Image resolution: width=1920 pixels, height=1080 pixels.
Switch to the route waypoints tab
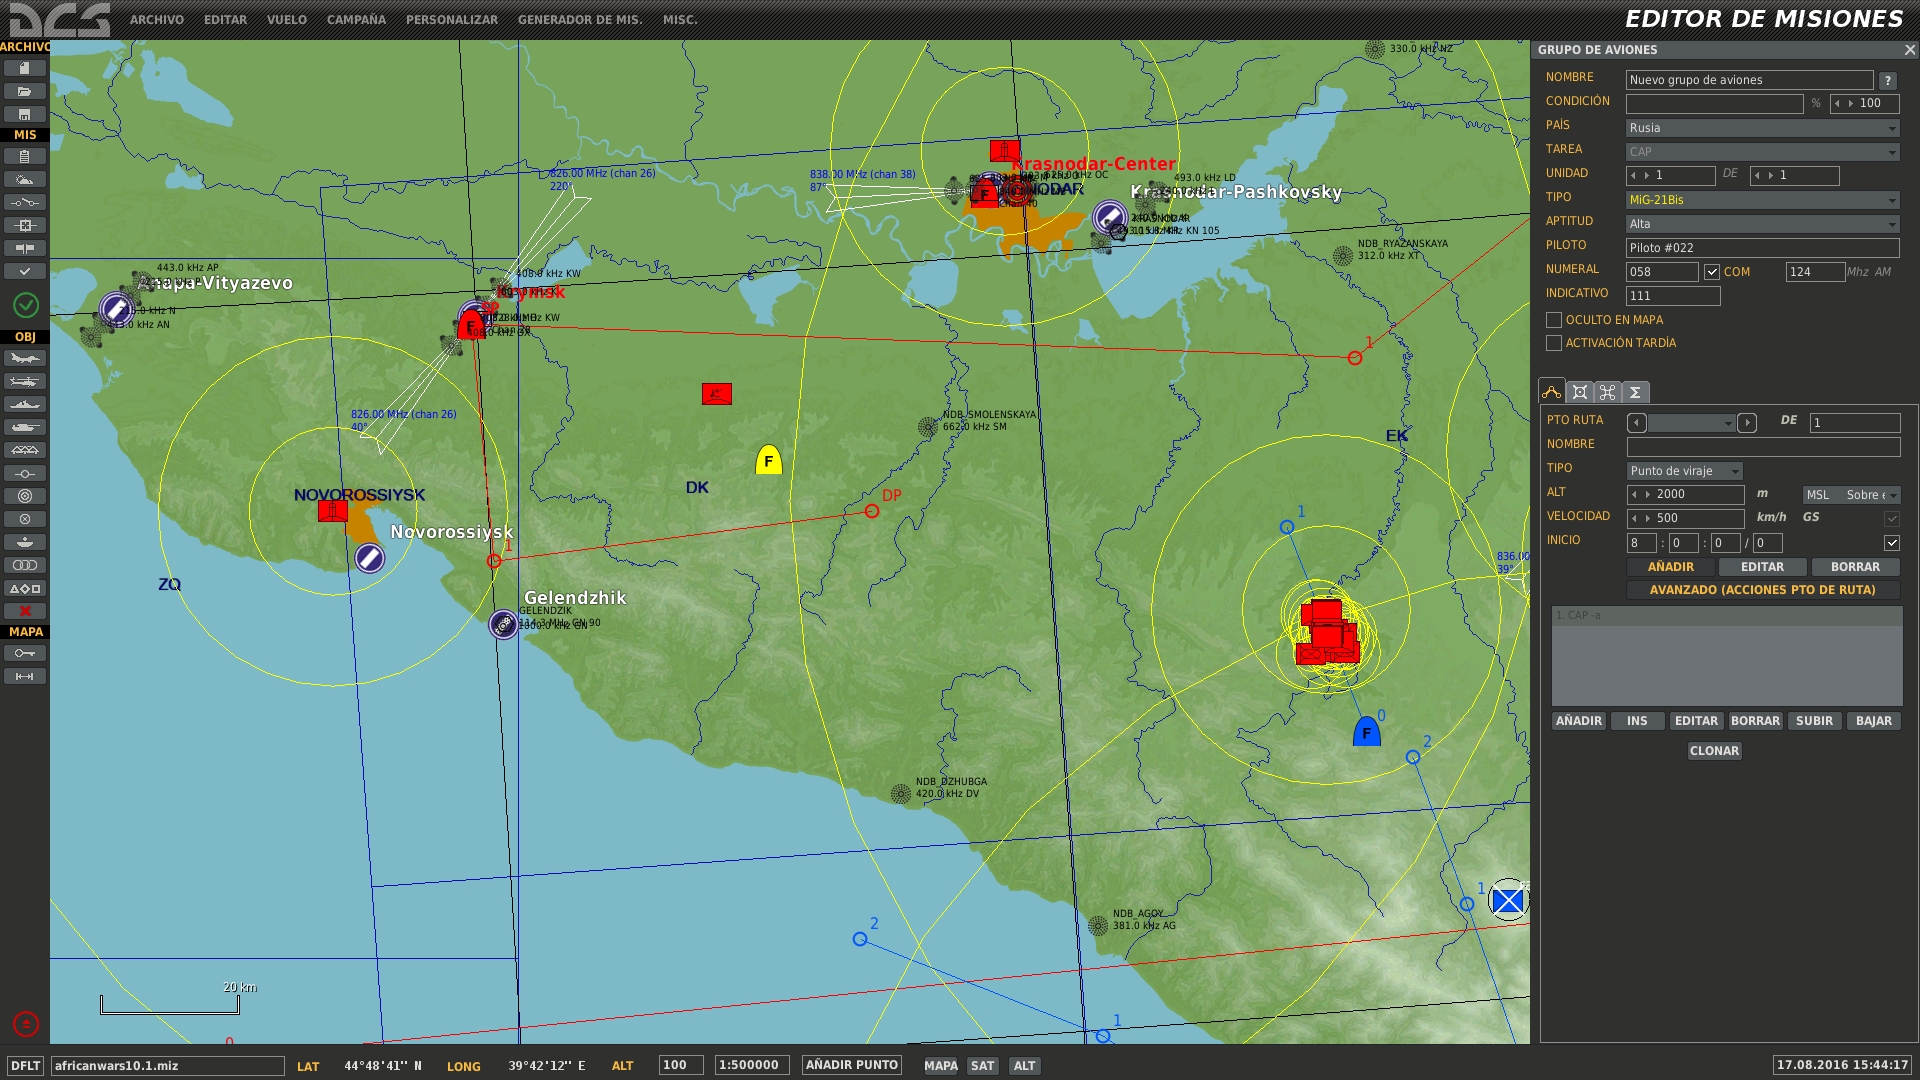click(1552, 392)
